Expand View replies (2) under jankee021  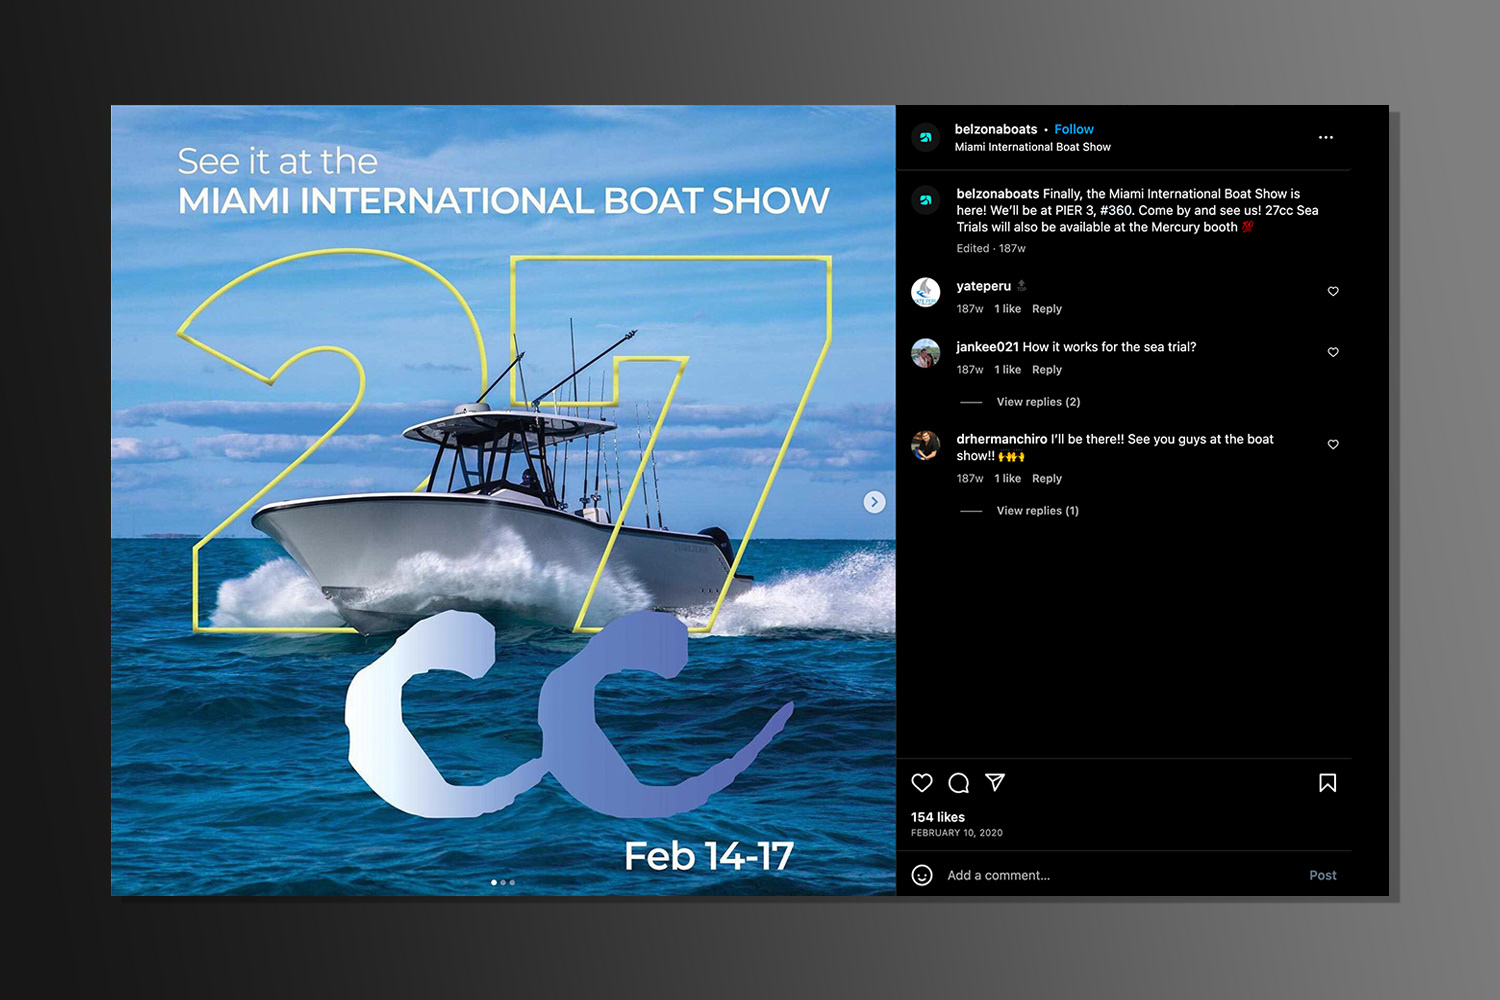(x=1038, y=402)
